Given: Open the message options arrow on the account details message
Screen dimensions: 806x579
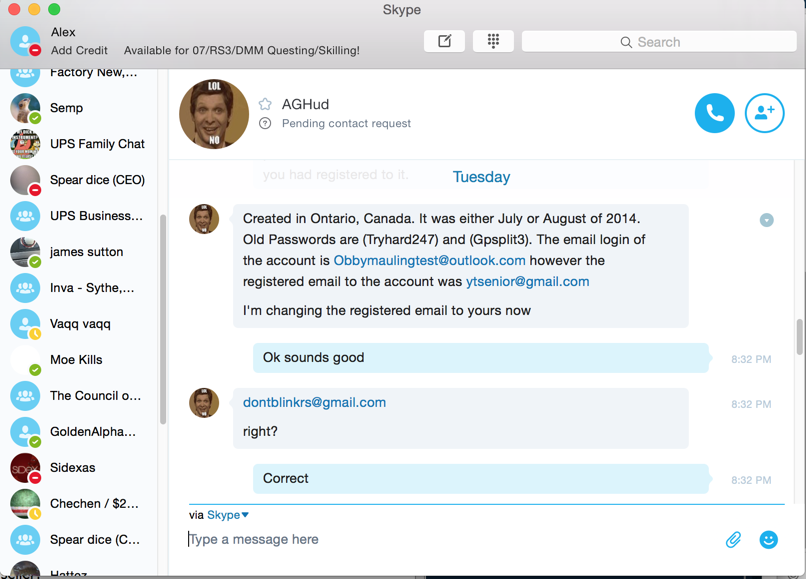Looking at the screenshot, I should (x=766, y=220).
